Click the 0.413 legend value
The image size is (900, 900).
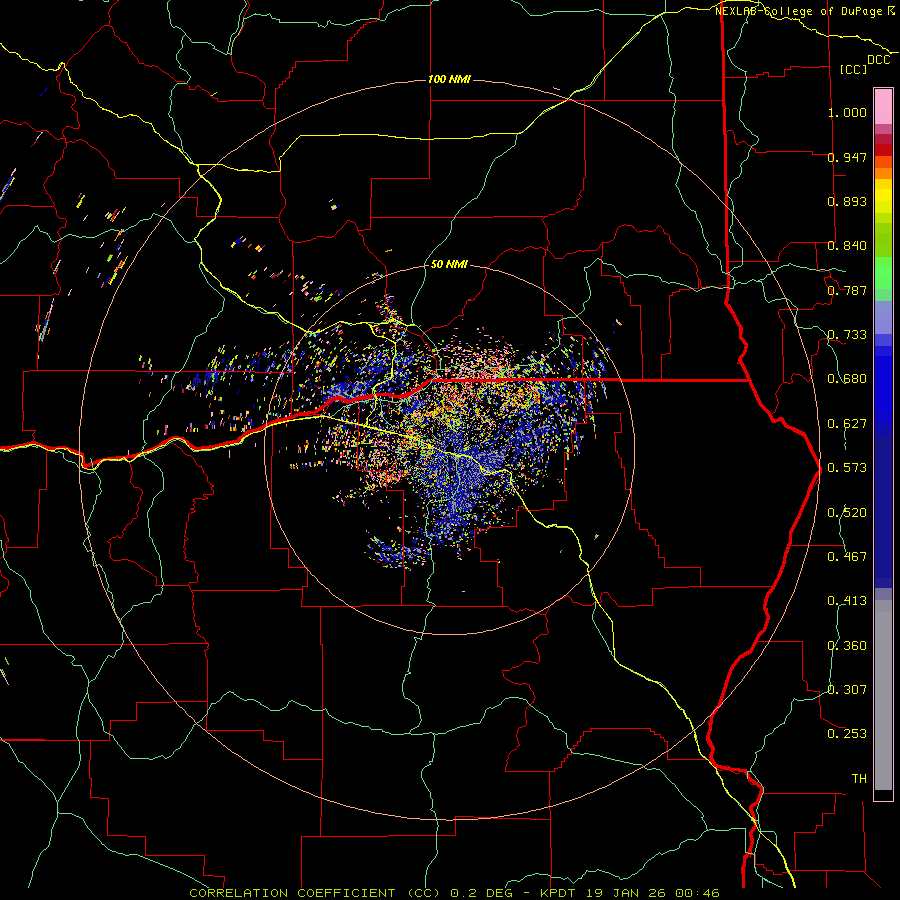tap(847, 601)
